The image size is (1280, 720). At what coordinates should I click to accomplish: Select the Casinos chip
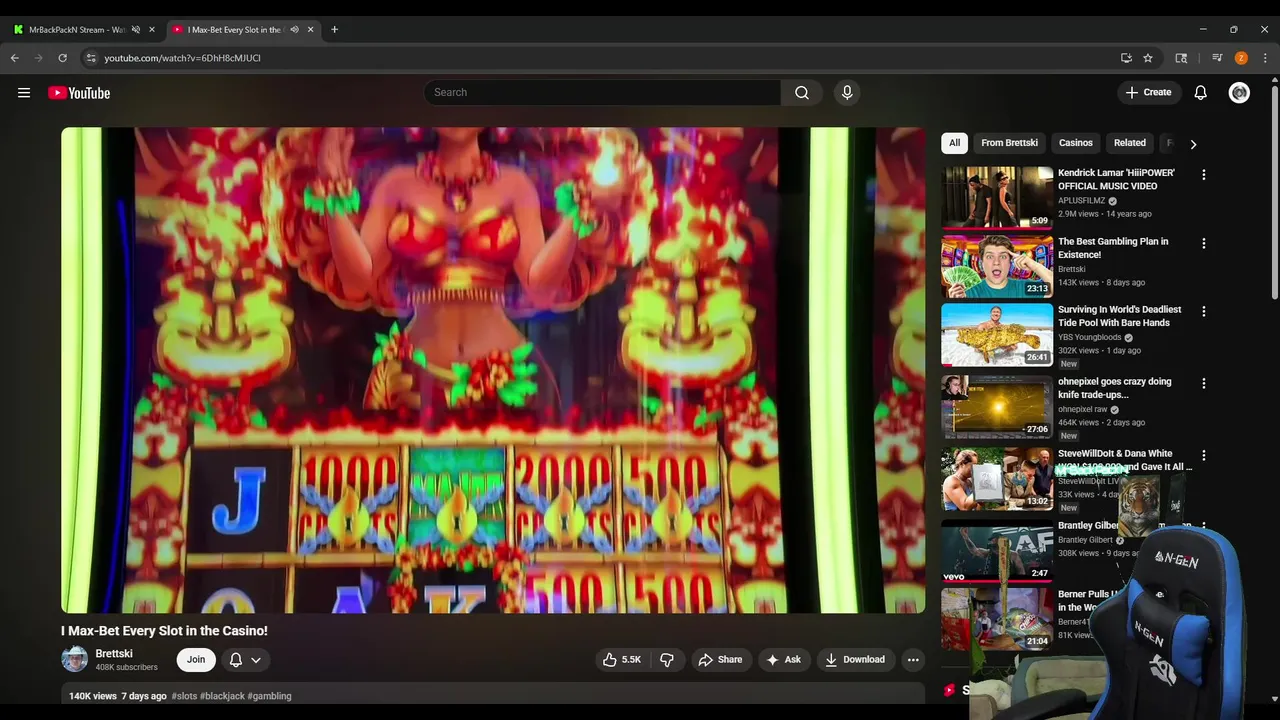coord(1076,143)
